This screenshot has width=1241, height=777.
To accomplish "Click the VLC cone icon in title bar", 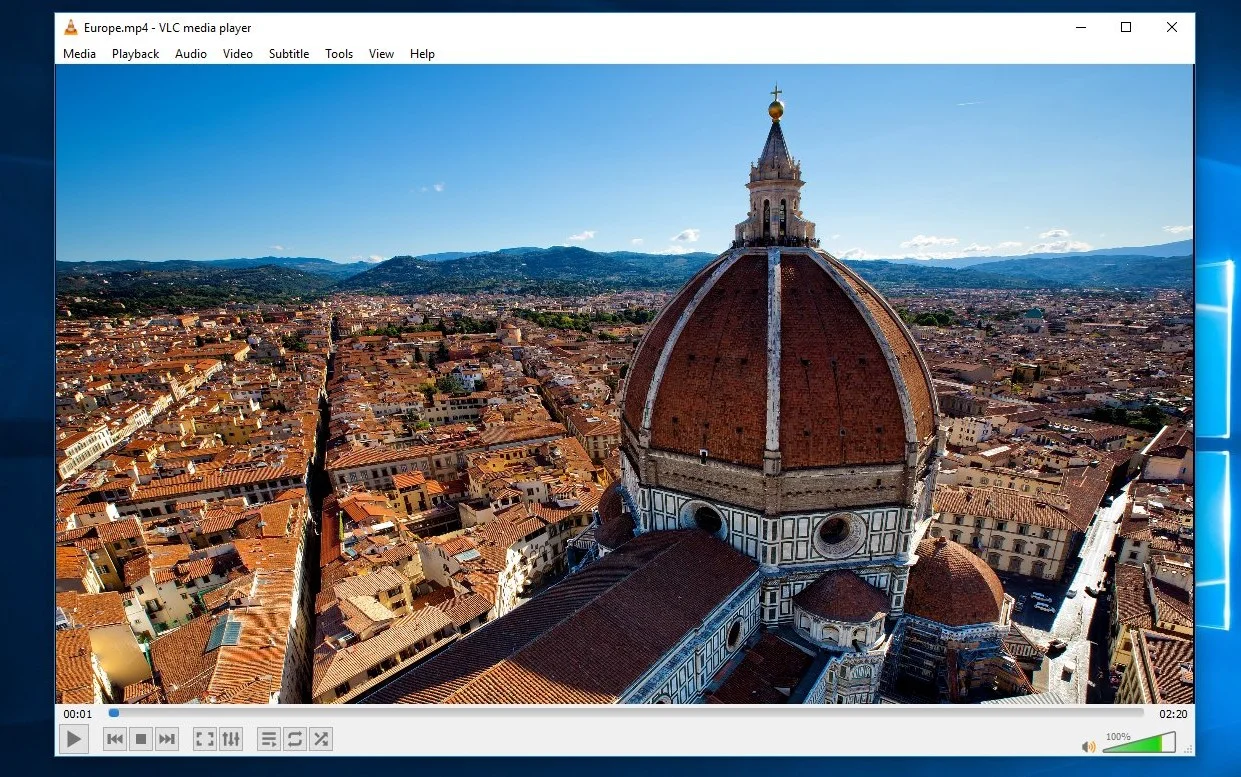I will (71, 27).
